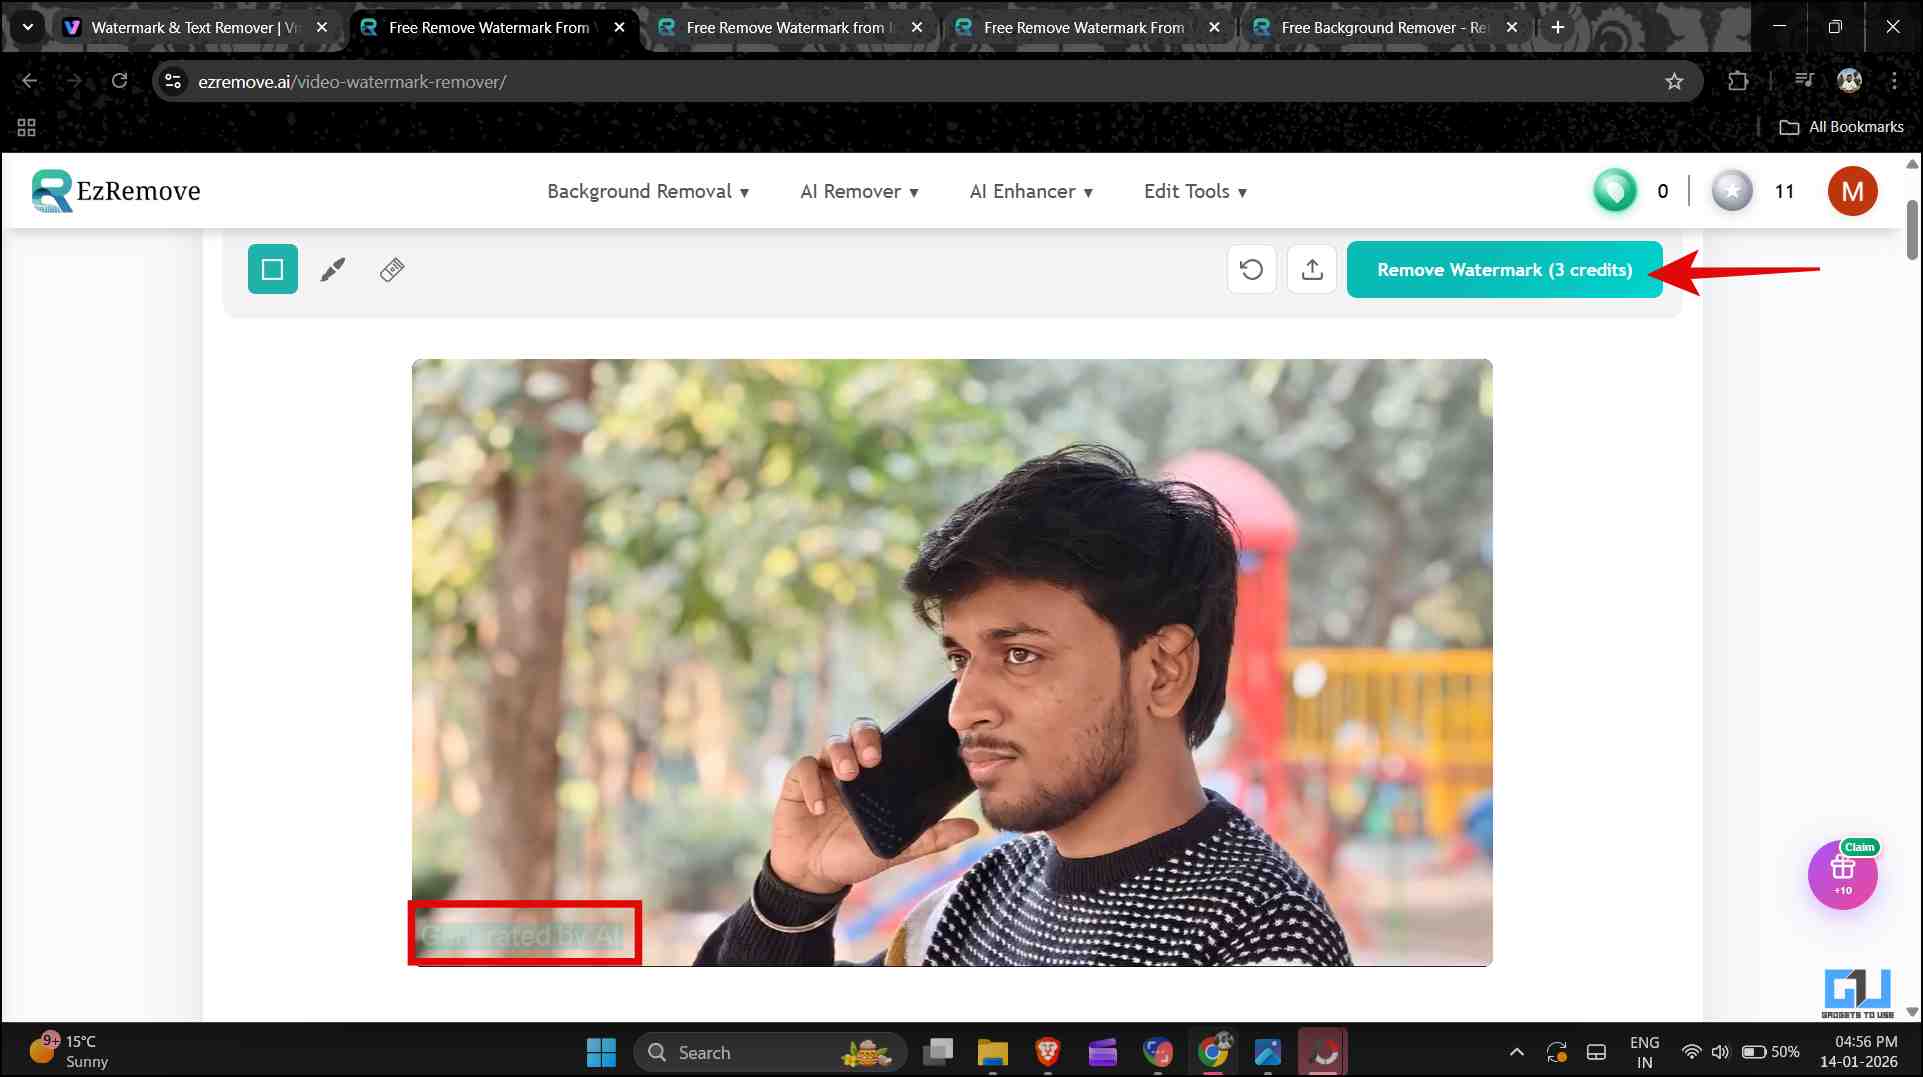Bookmark this page with star icon
Viewport: 1923px width, 1077px height.
click(1674, 82)
